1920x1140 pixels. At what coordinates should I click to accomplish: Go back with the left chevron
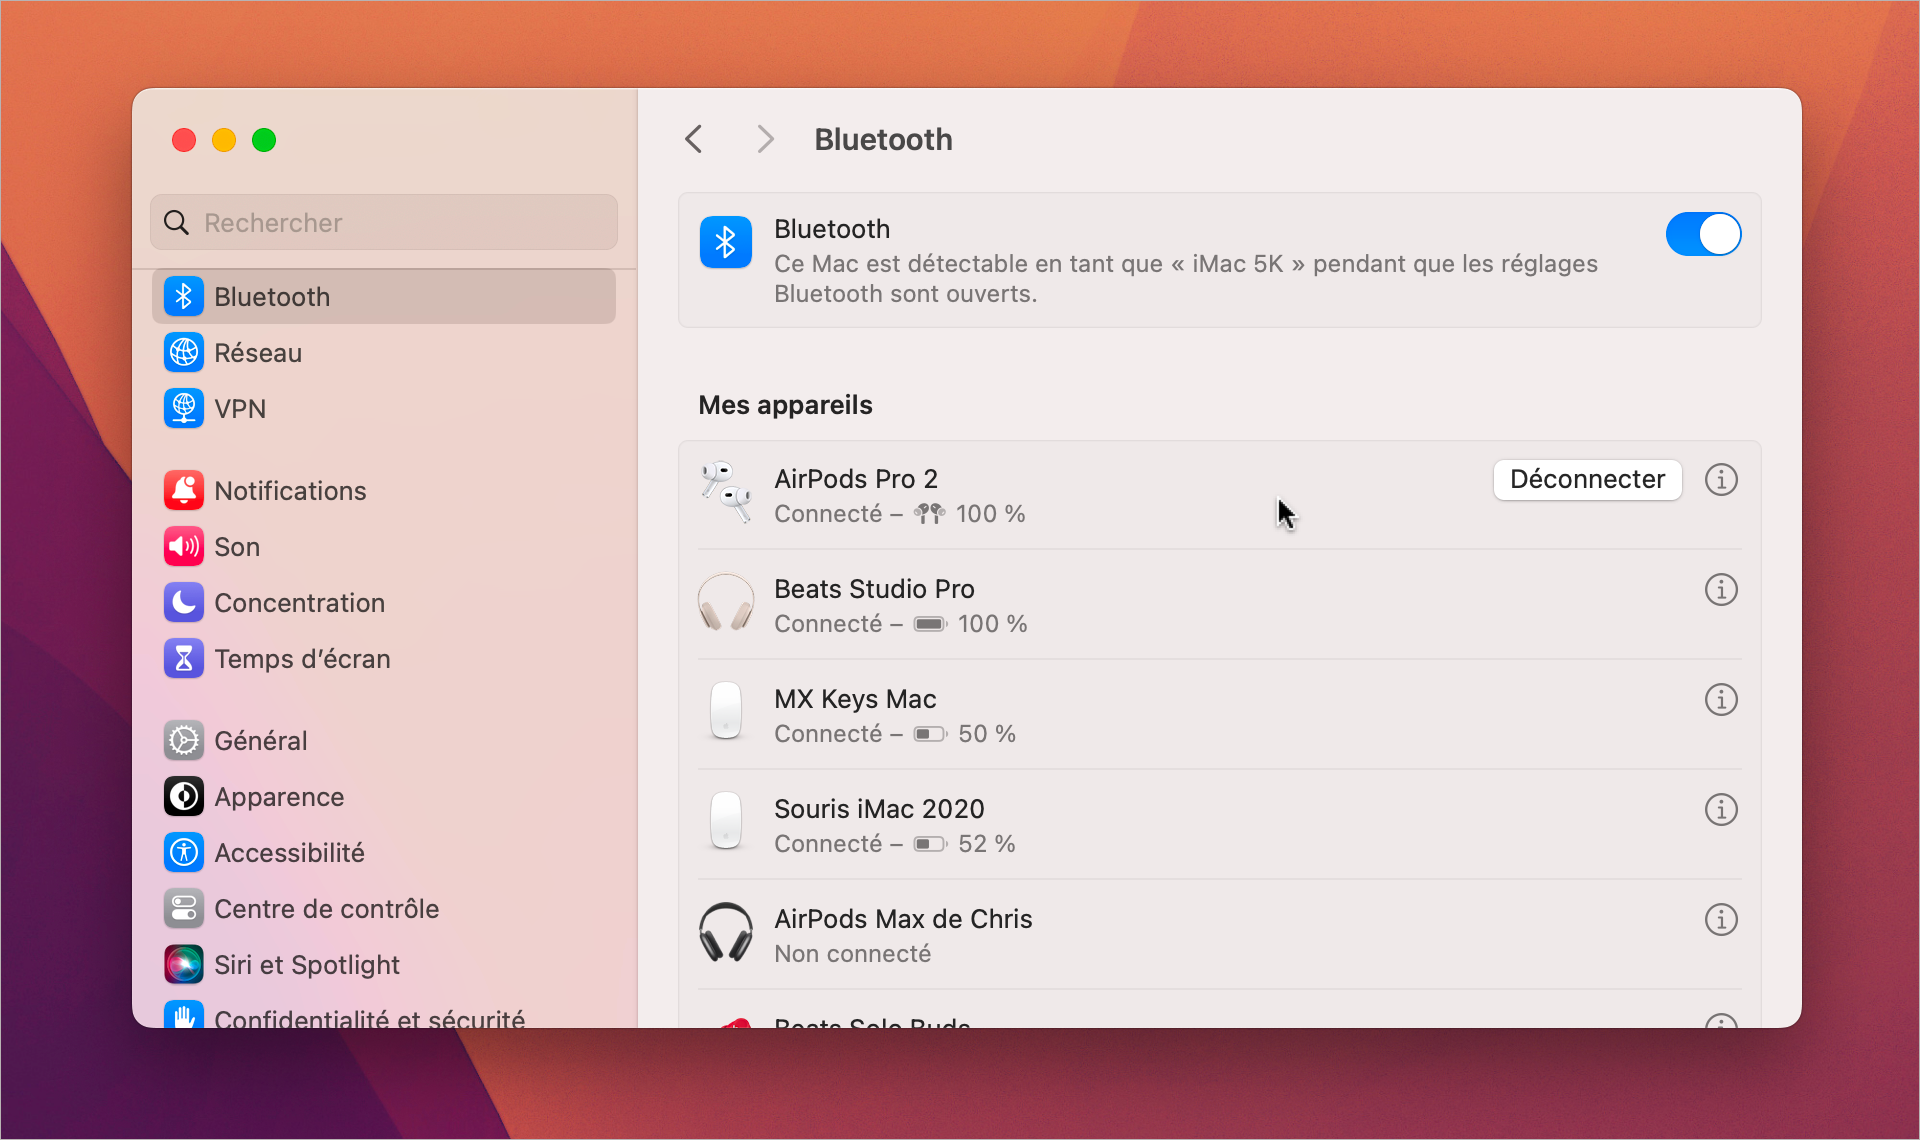point(694,139)
